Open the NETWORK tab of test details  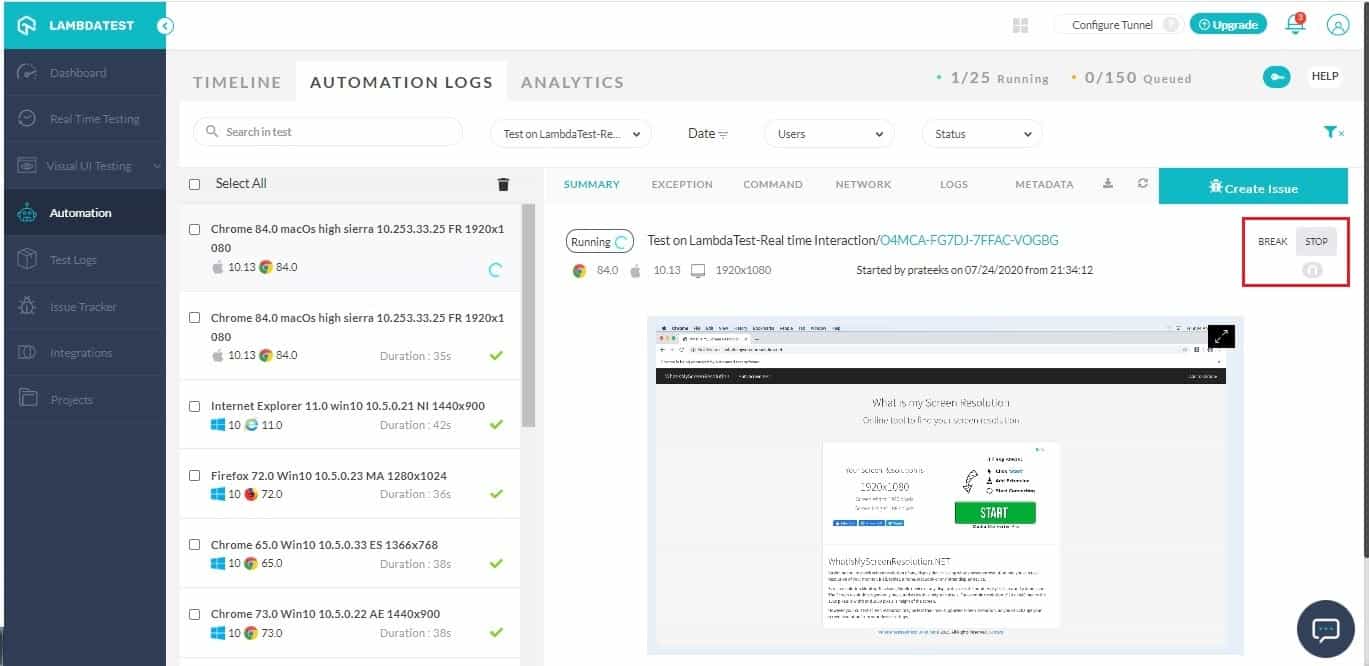[863, 184]
